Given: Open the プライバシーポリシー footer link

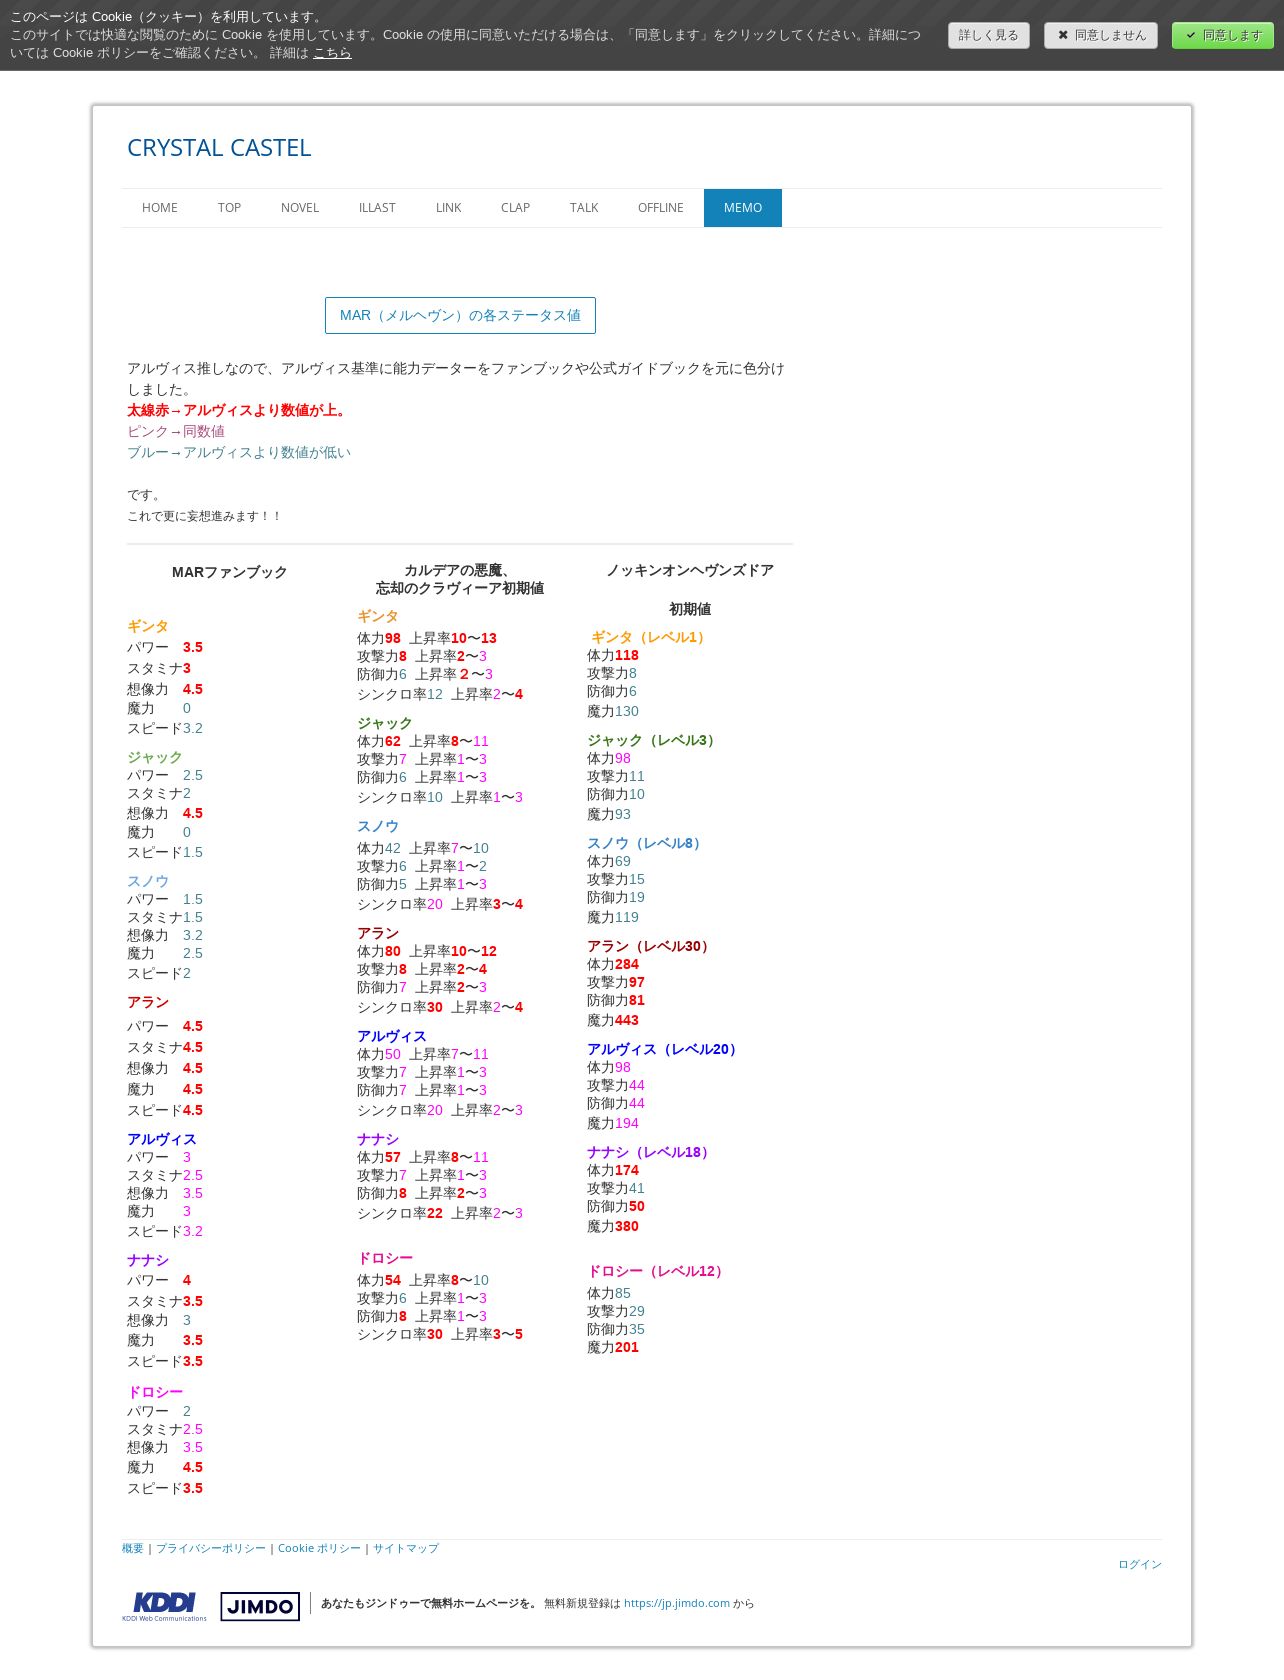Looking at the screenshot, I should 211,1548.
